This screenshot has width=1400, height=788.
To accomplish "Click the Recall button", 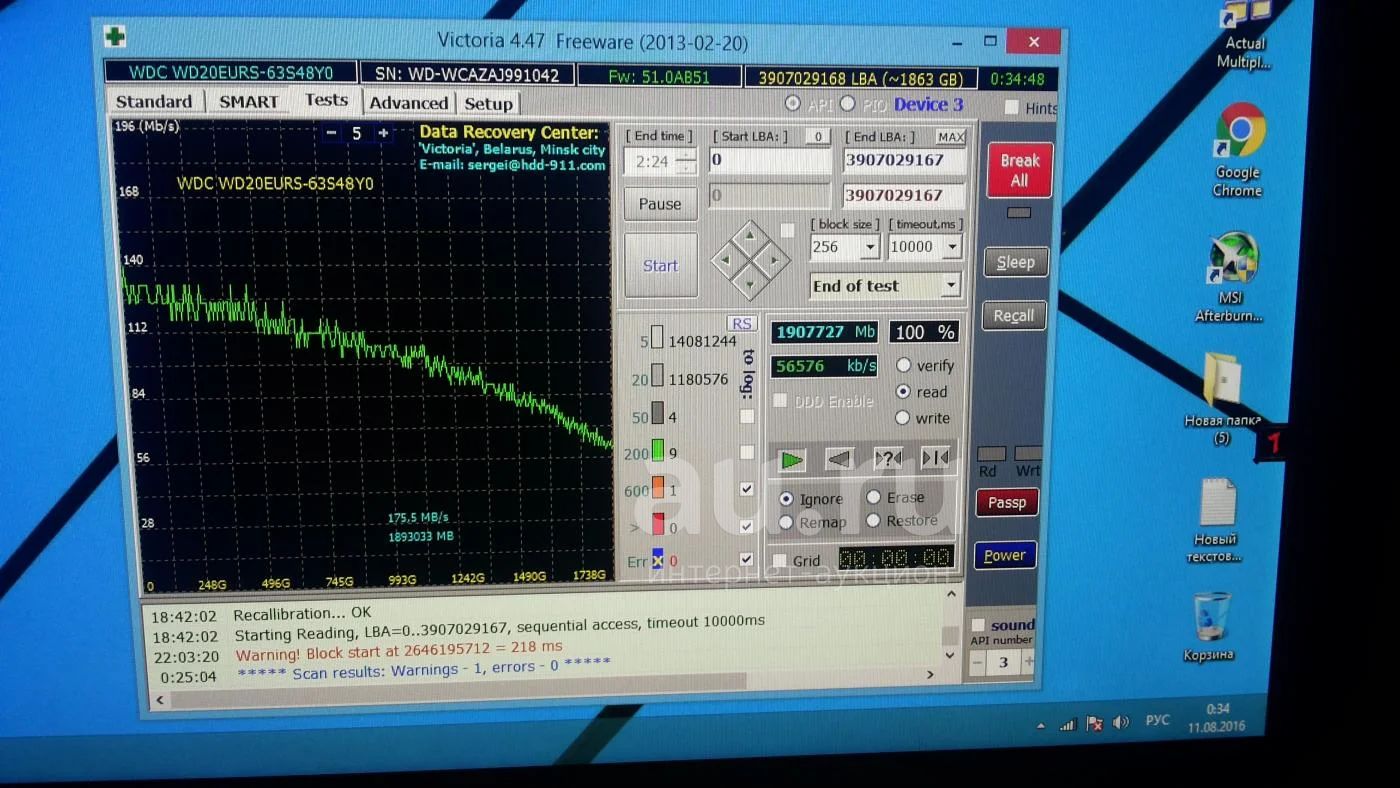I will click(x=1013, y=316).
